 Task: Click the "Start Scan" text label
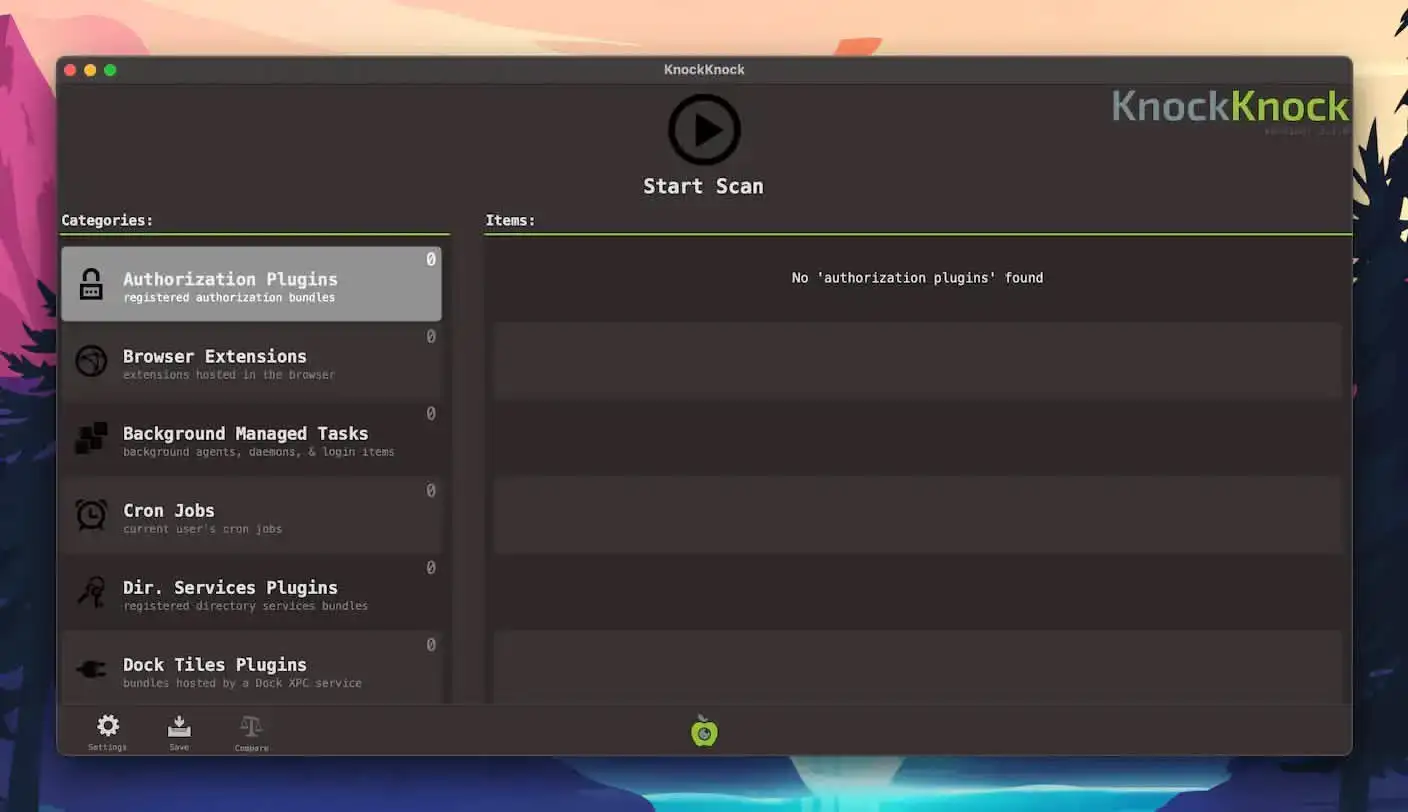(703, 186)
